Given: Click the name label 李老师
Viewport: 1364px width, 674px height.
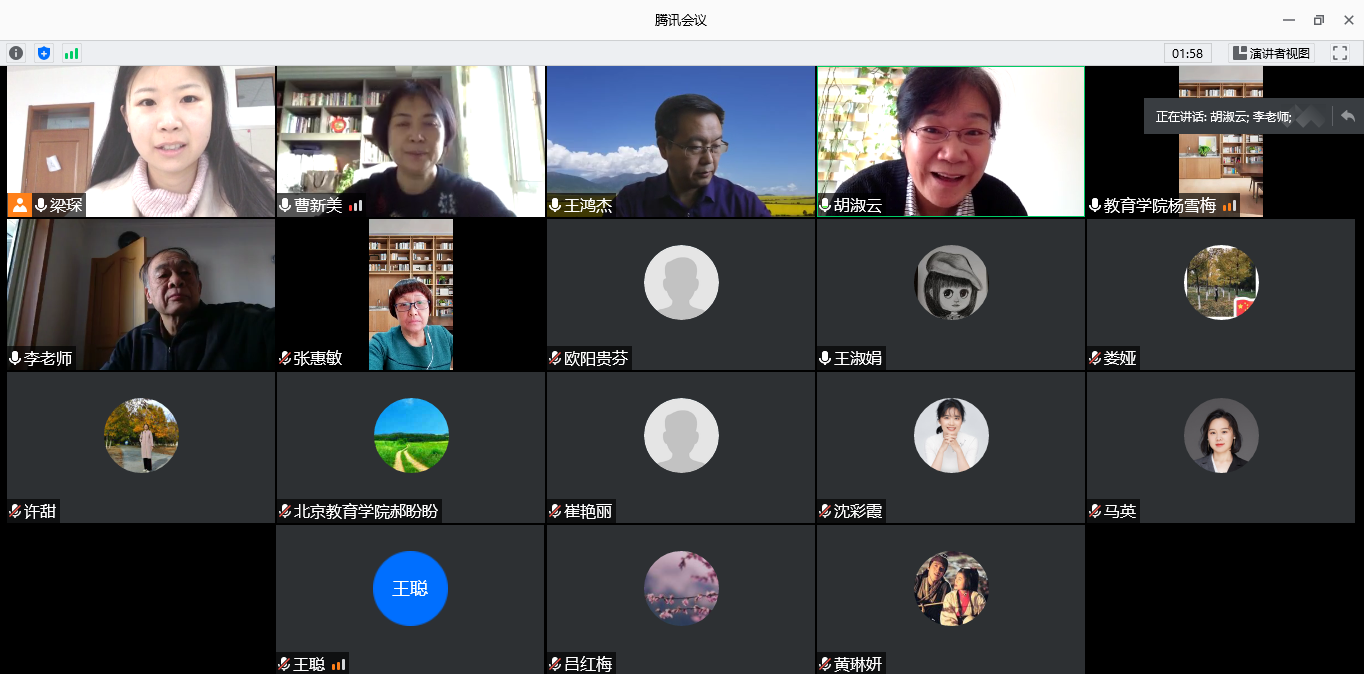Looking at the screenshot, I should [48, 358].
